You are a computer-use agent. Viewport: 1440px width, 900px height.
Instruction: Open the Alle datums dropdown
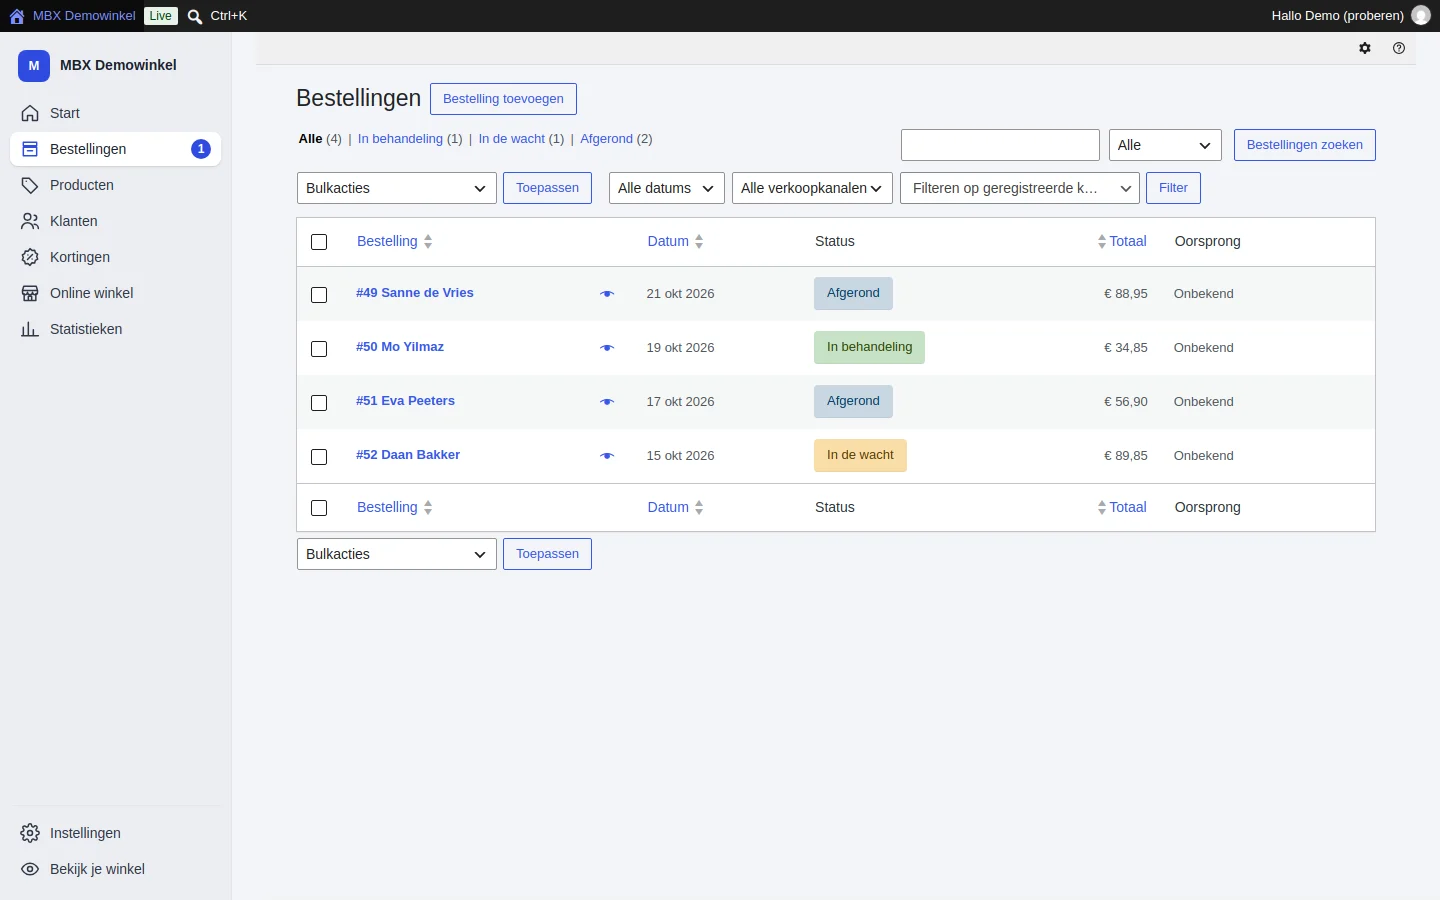point(667,188)
